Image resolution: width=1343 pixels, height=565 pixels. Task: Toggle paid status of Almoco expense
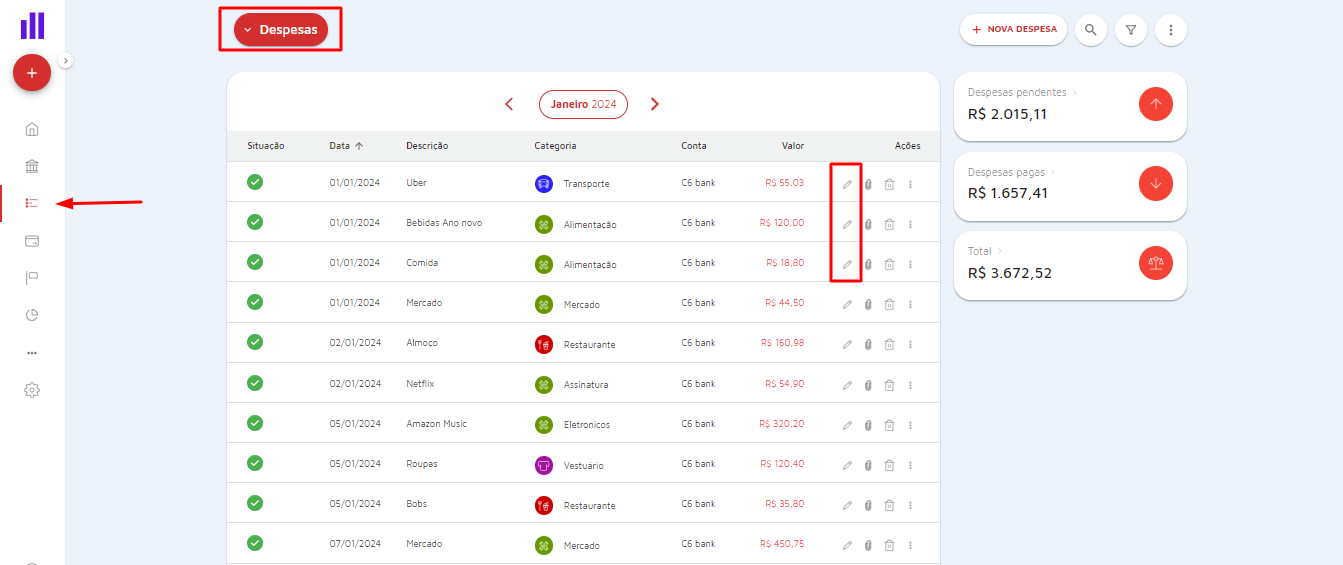(255, 342)
